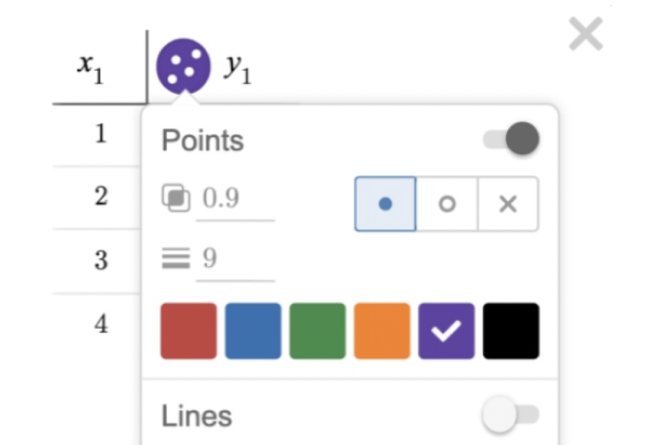Click the checked purple color swatch
The height and width of the screenshot is (445, 668).
tap(446, 331)
